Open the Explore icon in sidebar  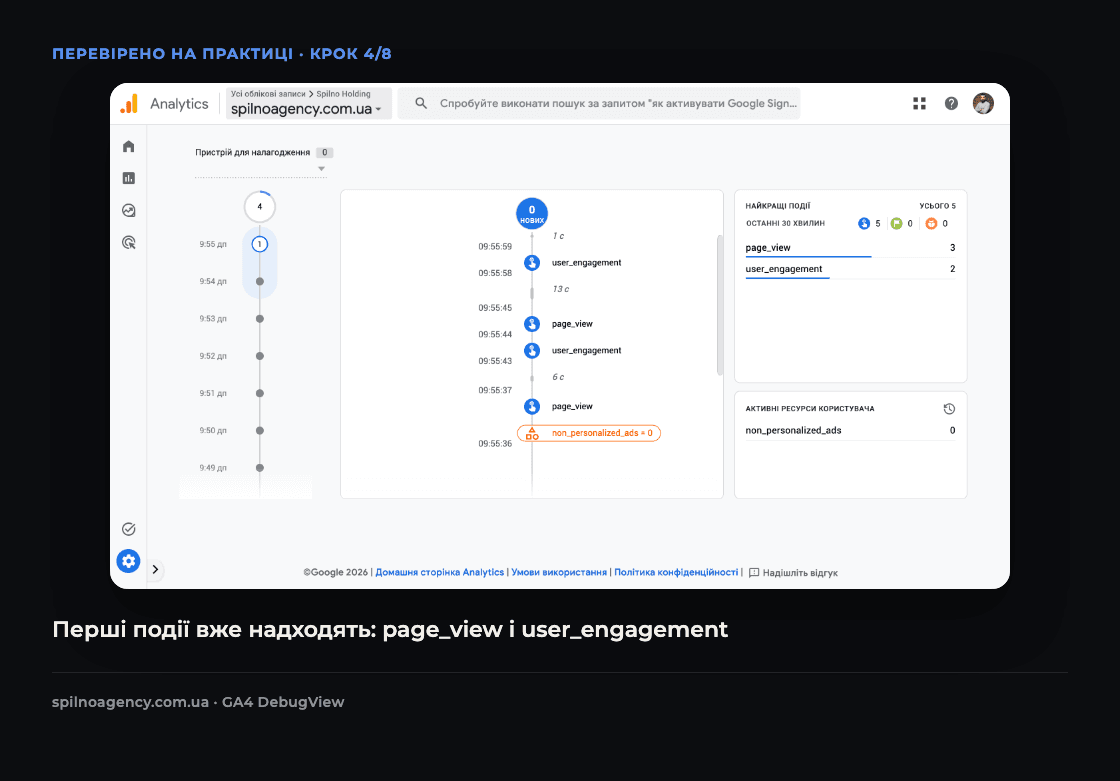[129, 210]
